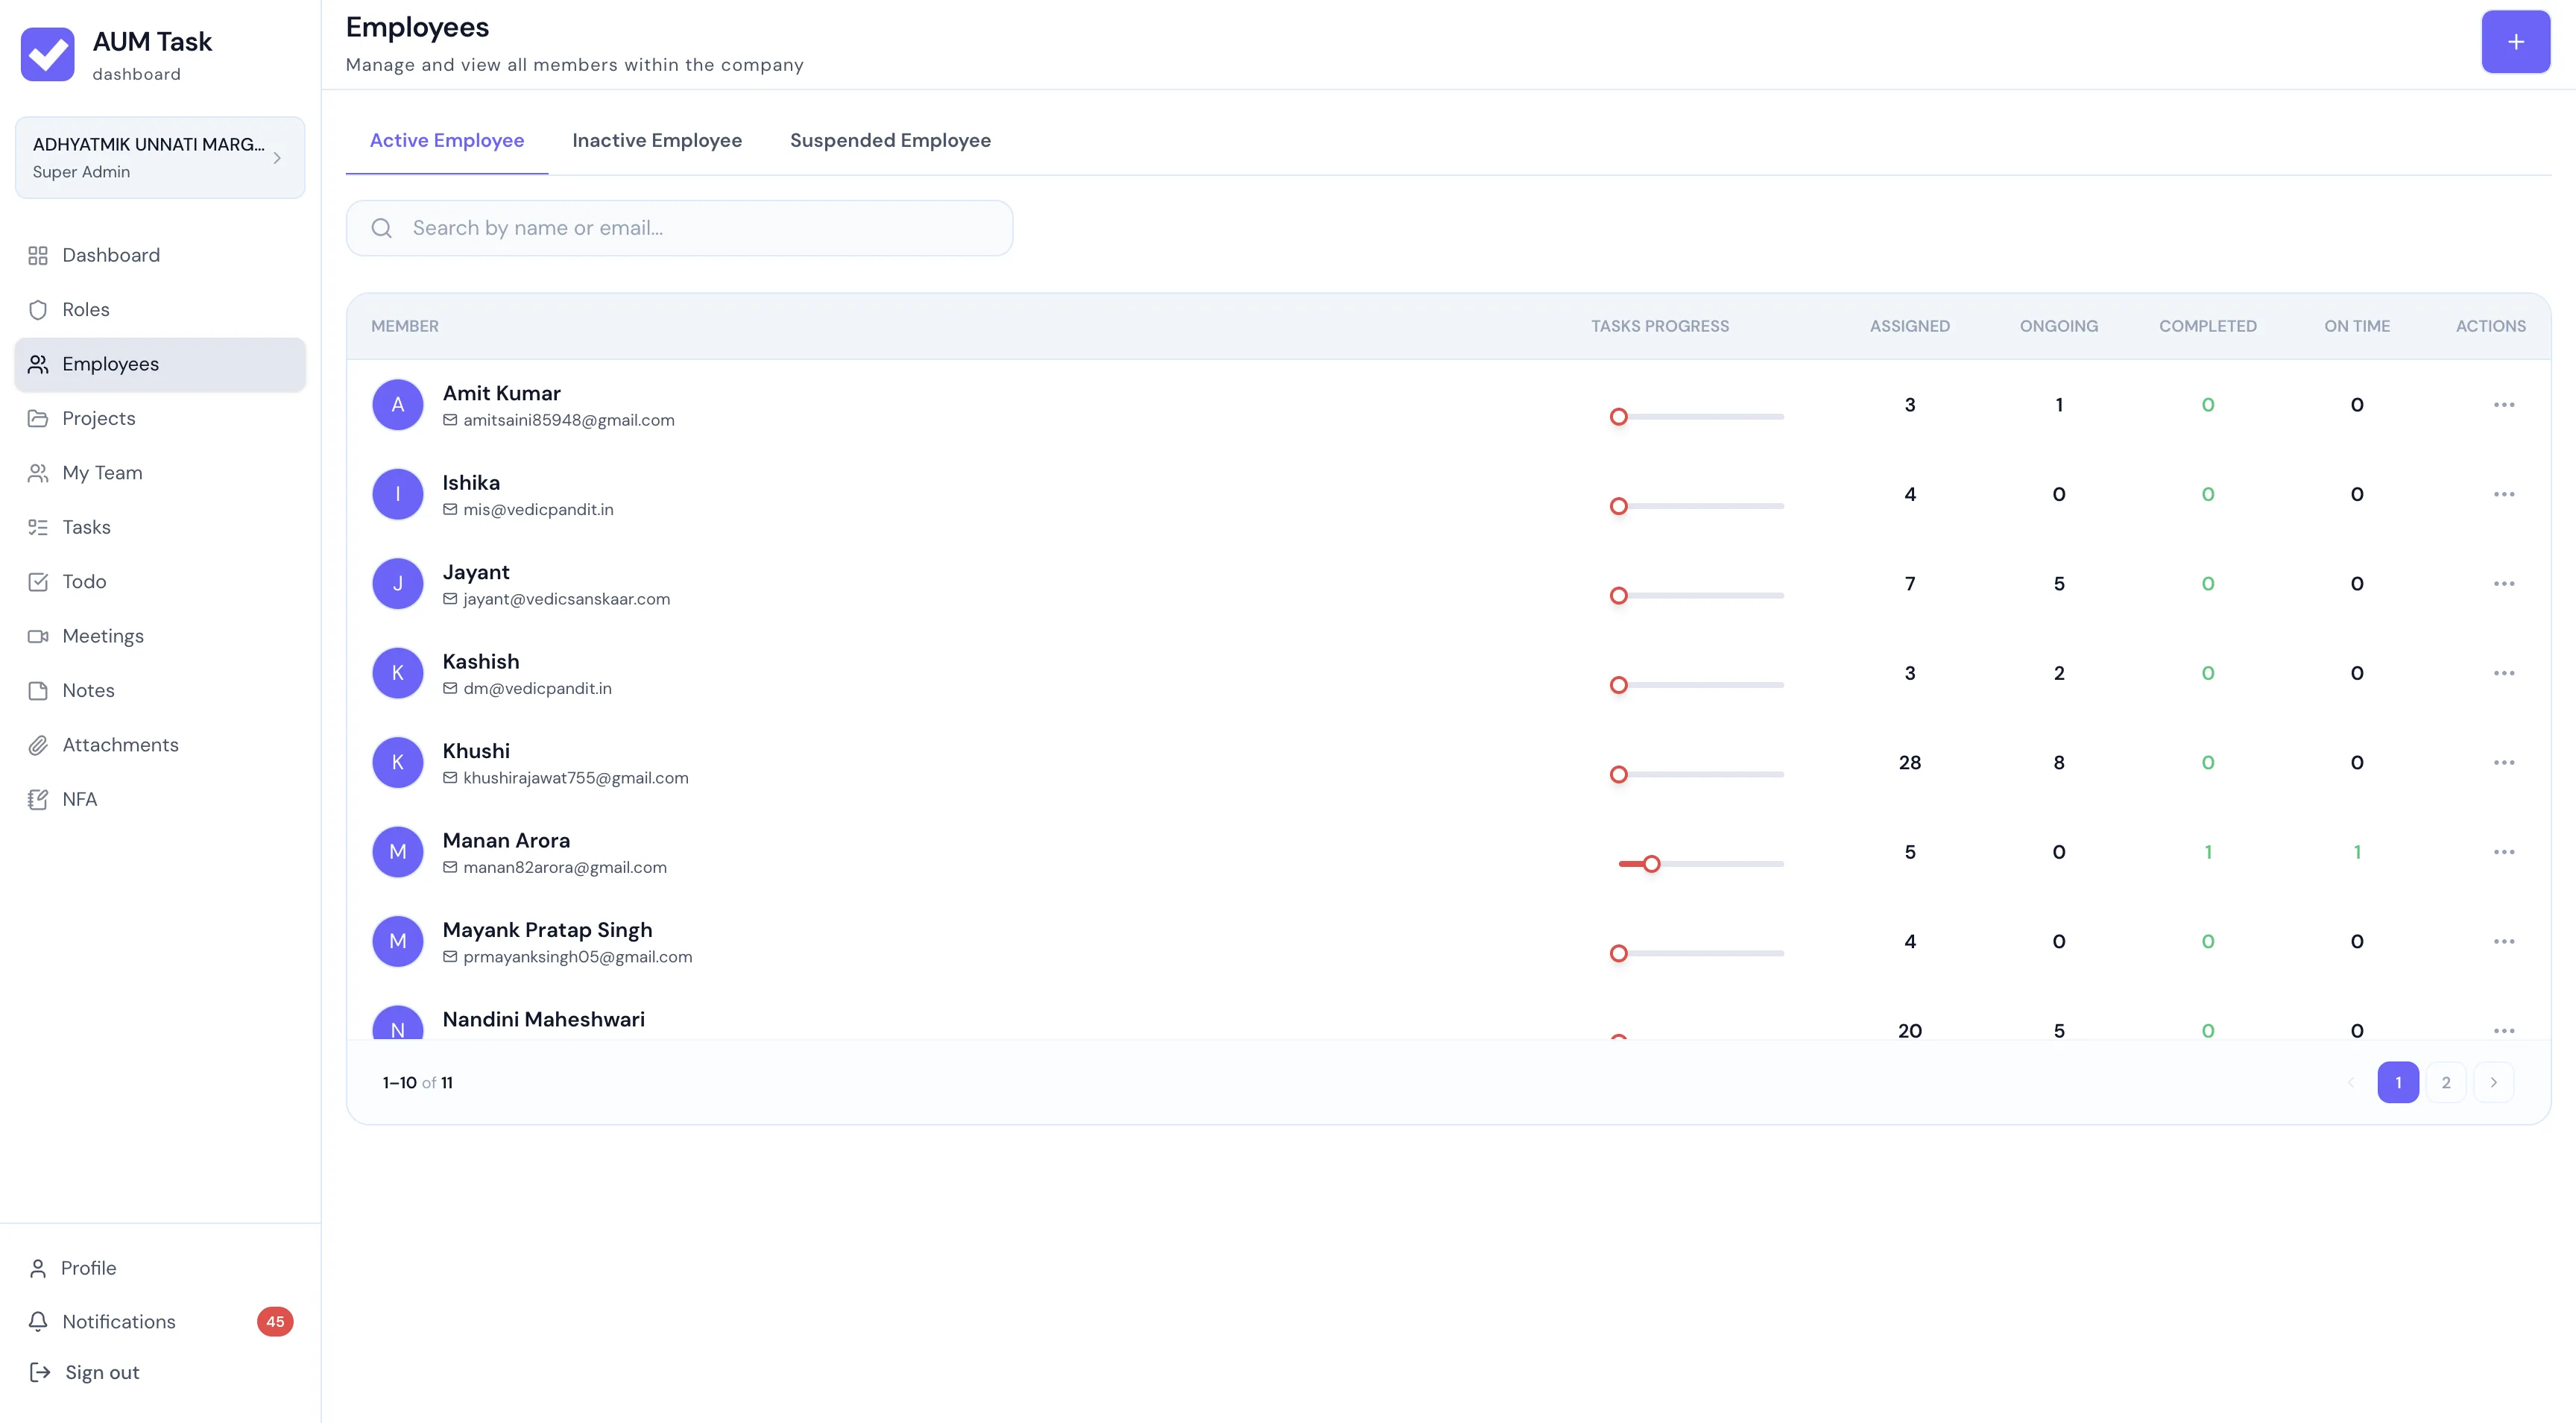Open Dashboard from the sidebar

pos(160,255)
